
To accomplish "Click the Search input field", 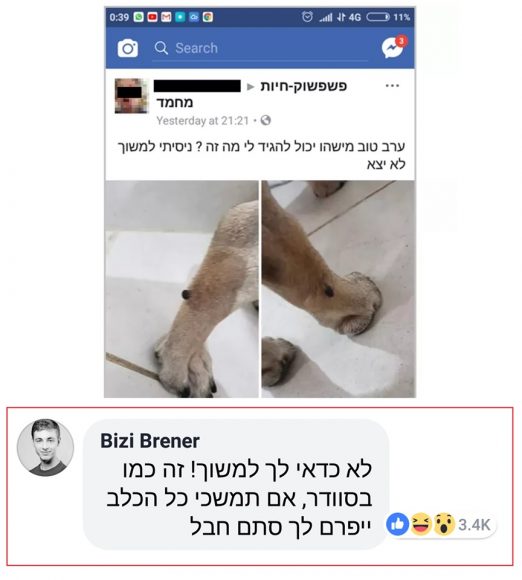I will (x=260, y=48).
